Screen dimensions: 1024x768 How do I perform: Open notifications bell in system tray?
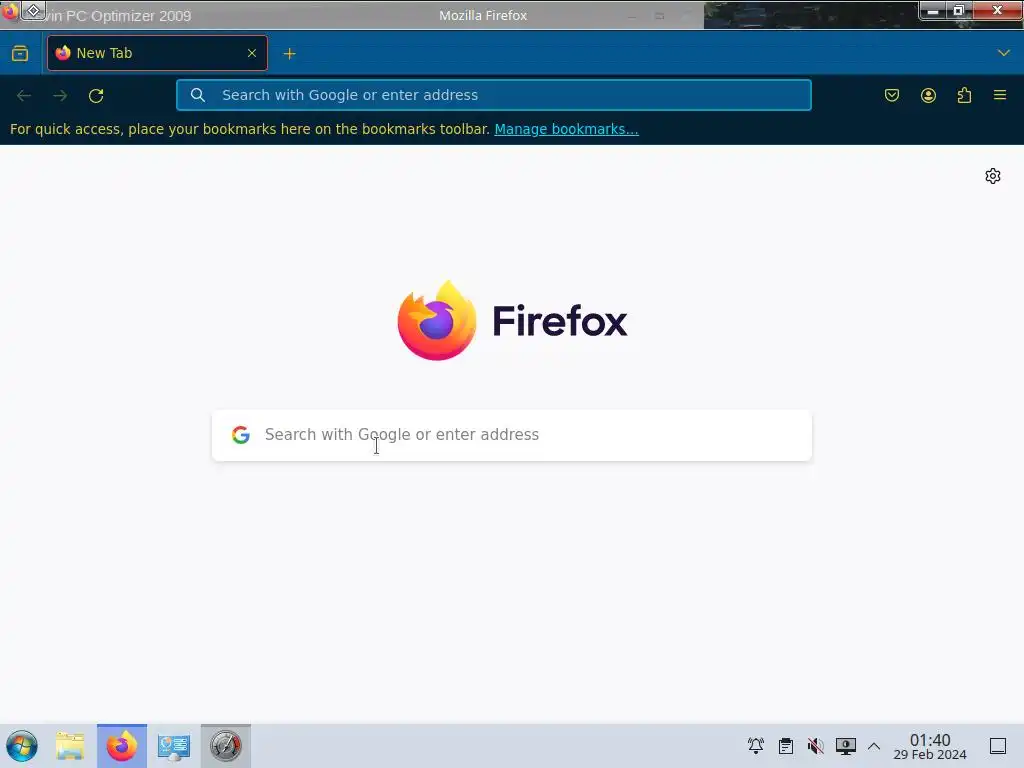coord(756,746)
